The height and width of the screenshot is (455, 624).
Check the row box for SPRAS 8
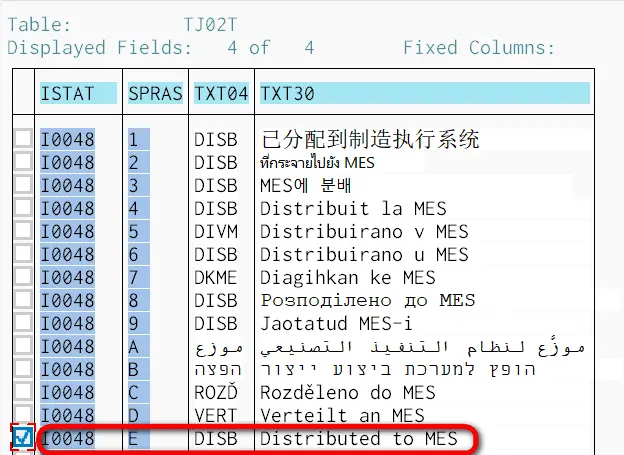coord(23,300)
